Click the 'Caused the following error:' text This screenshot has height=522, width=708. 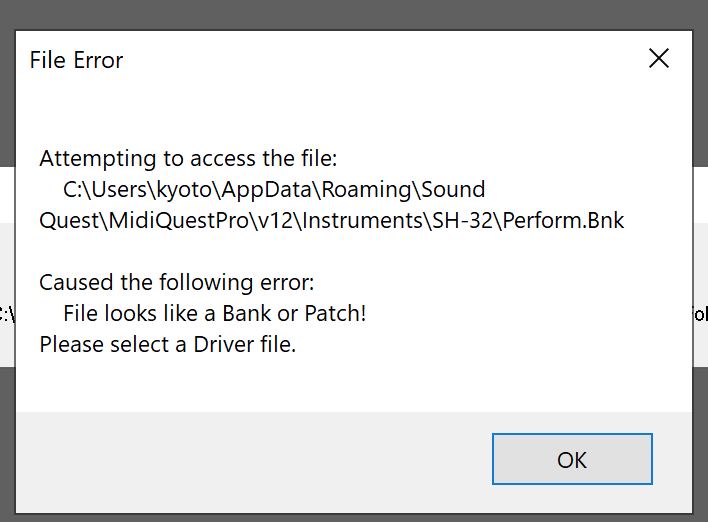tap(176, 283)
